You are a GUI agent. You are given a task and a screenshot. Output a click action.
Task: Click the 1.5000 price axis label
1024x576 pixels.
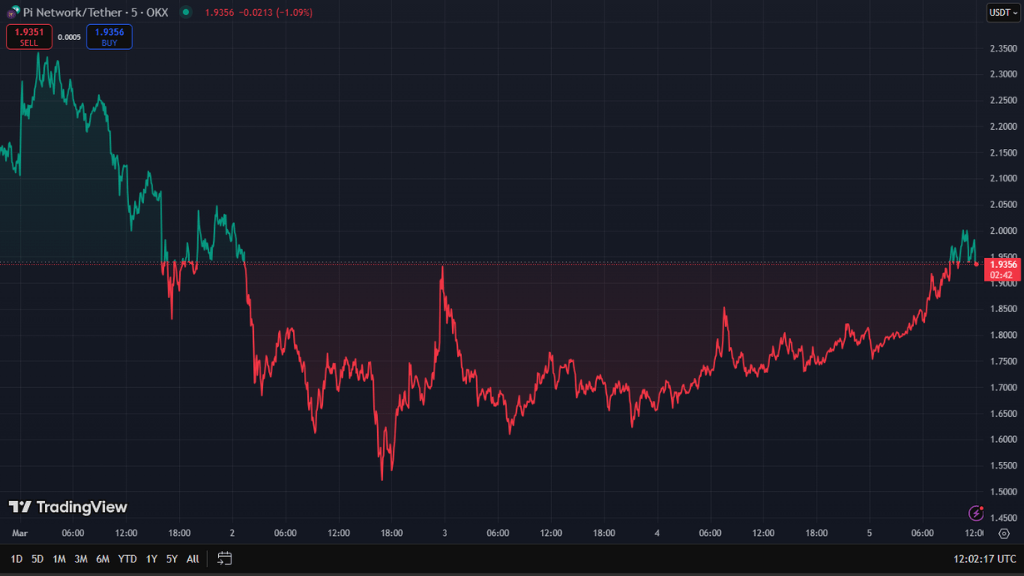1003,492
